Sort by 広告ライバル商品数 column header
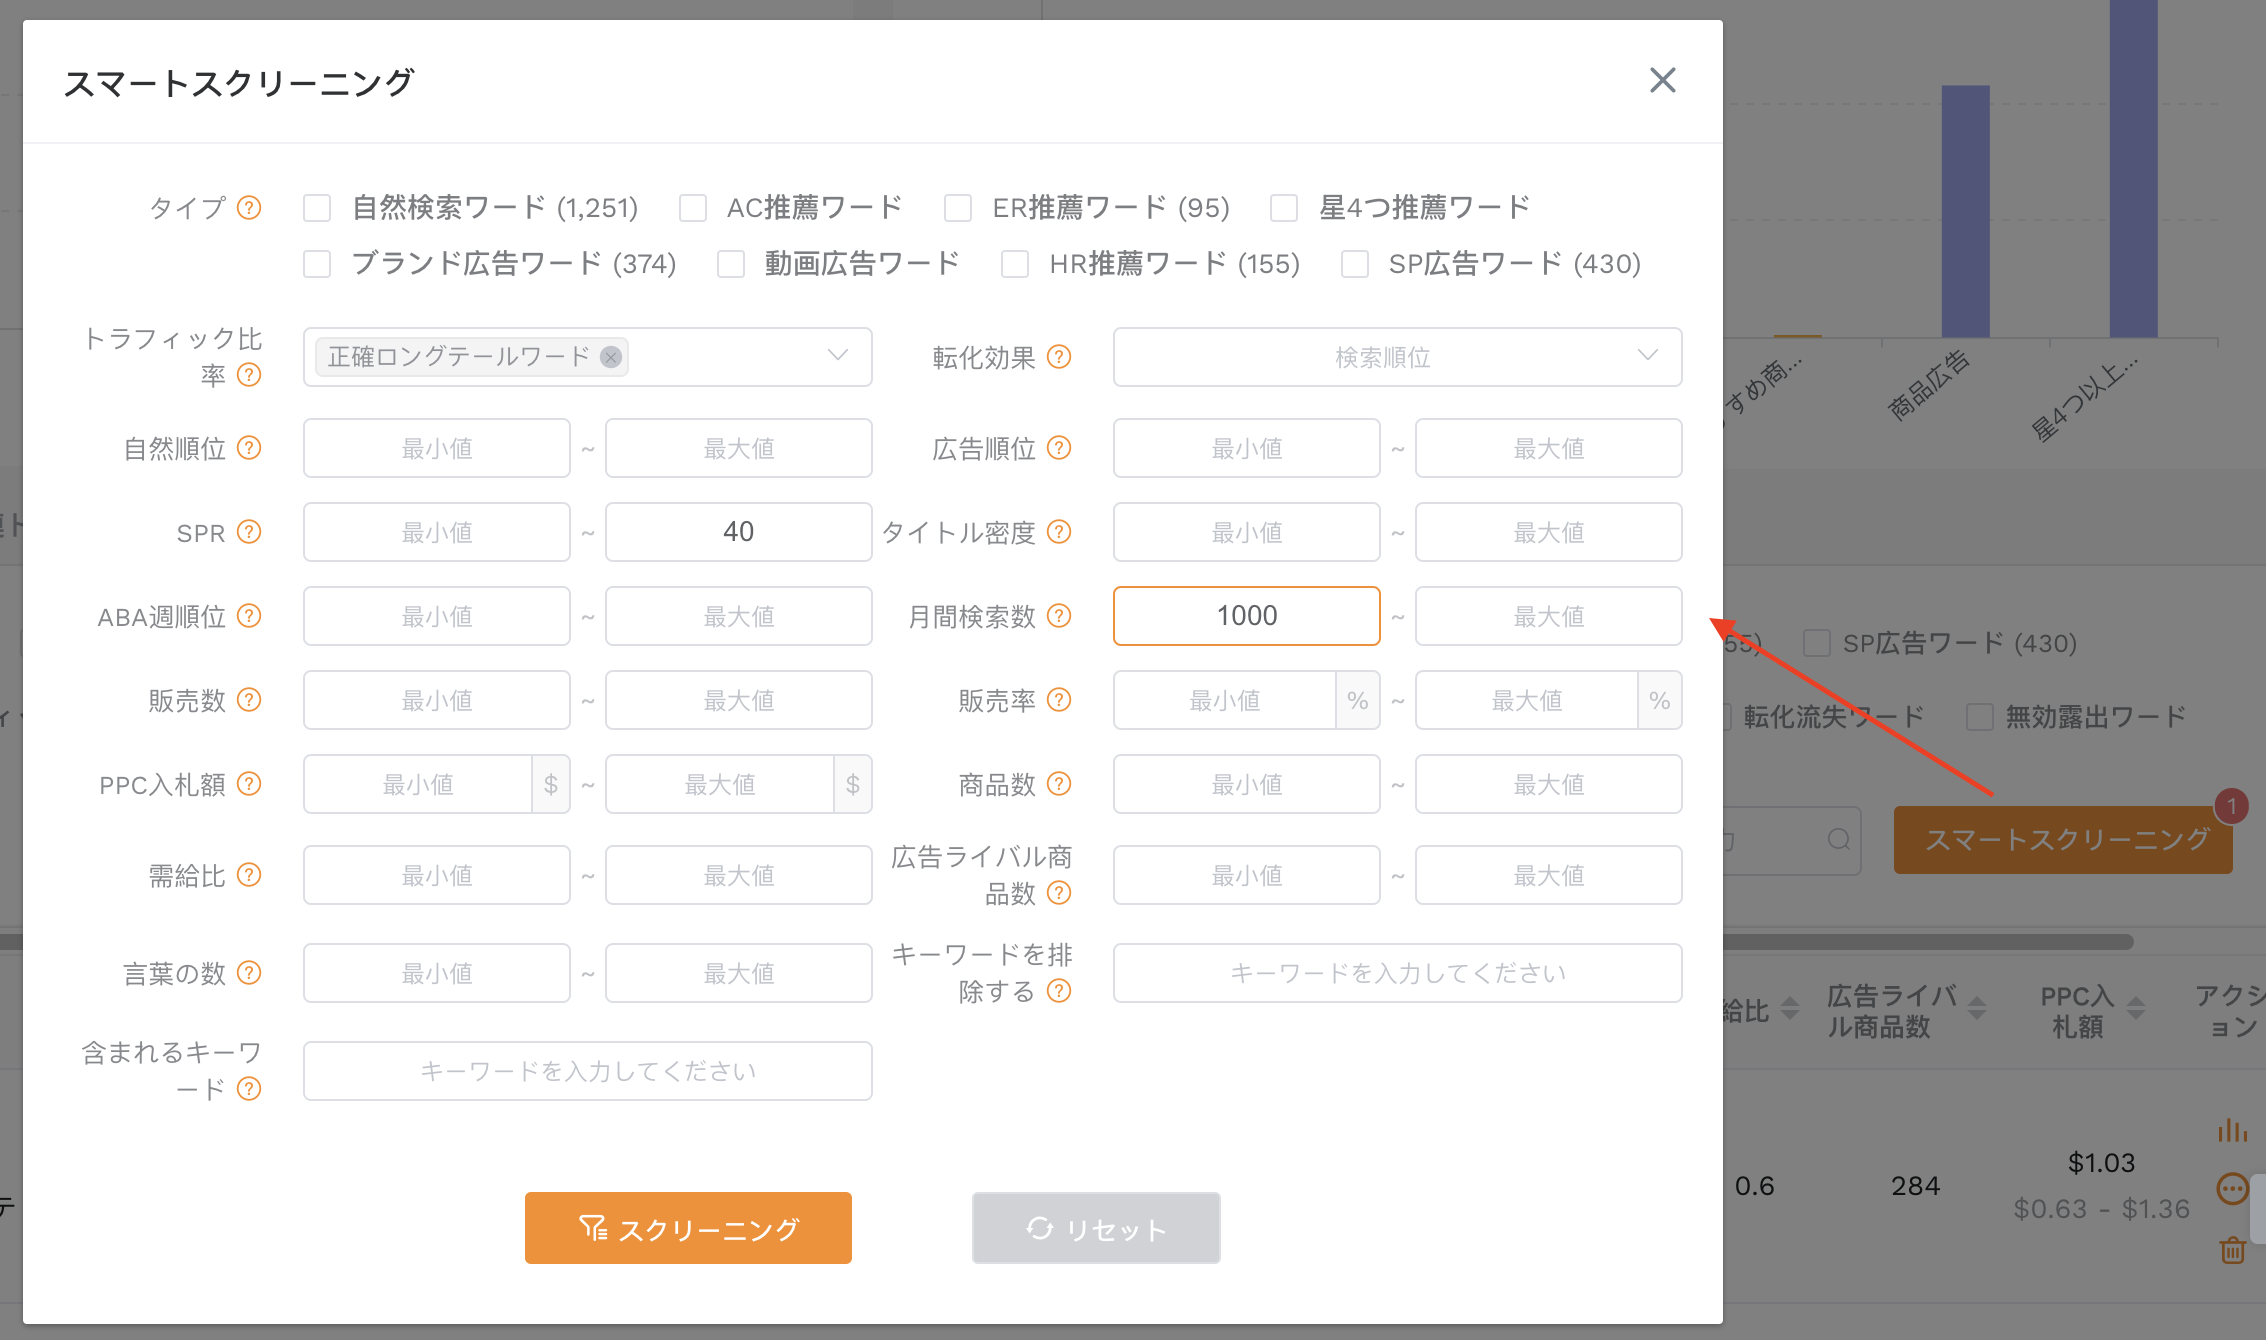 1976,1008
